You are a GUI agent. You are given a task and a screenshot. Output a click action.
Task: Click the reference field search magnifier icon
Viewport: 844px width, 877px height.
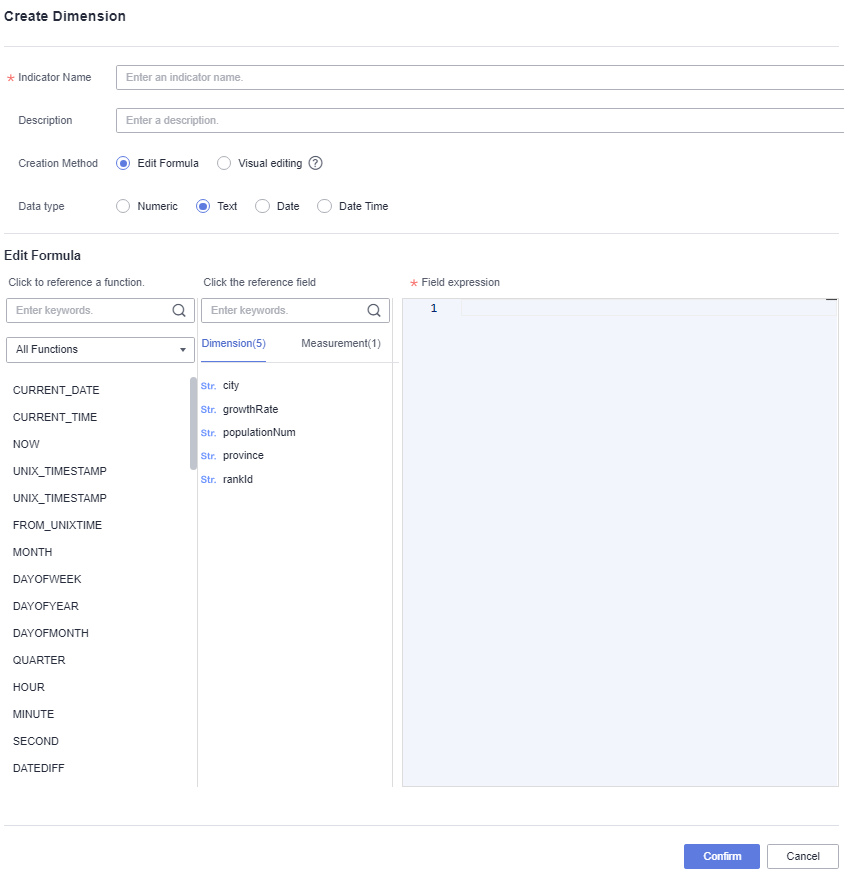(x=374, y=311)
